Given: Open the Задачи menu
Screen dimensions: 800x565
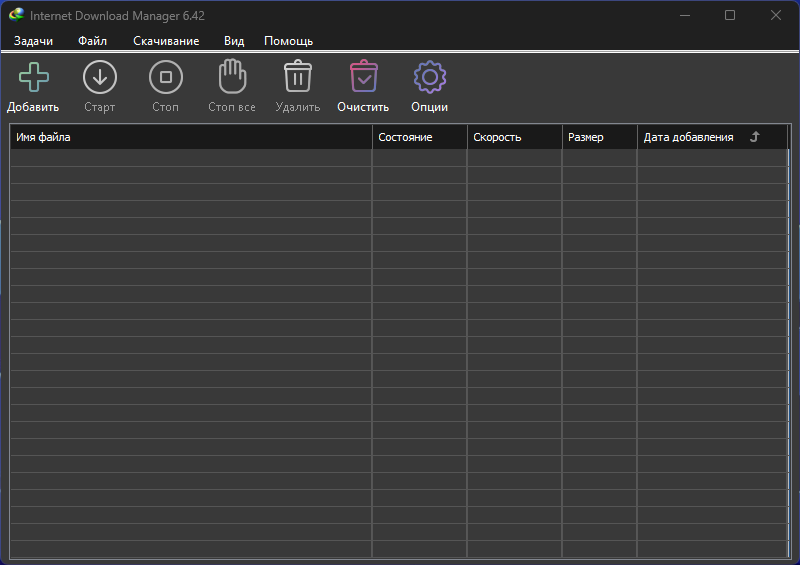Looking at the screenshot, I should [33, 41].
